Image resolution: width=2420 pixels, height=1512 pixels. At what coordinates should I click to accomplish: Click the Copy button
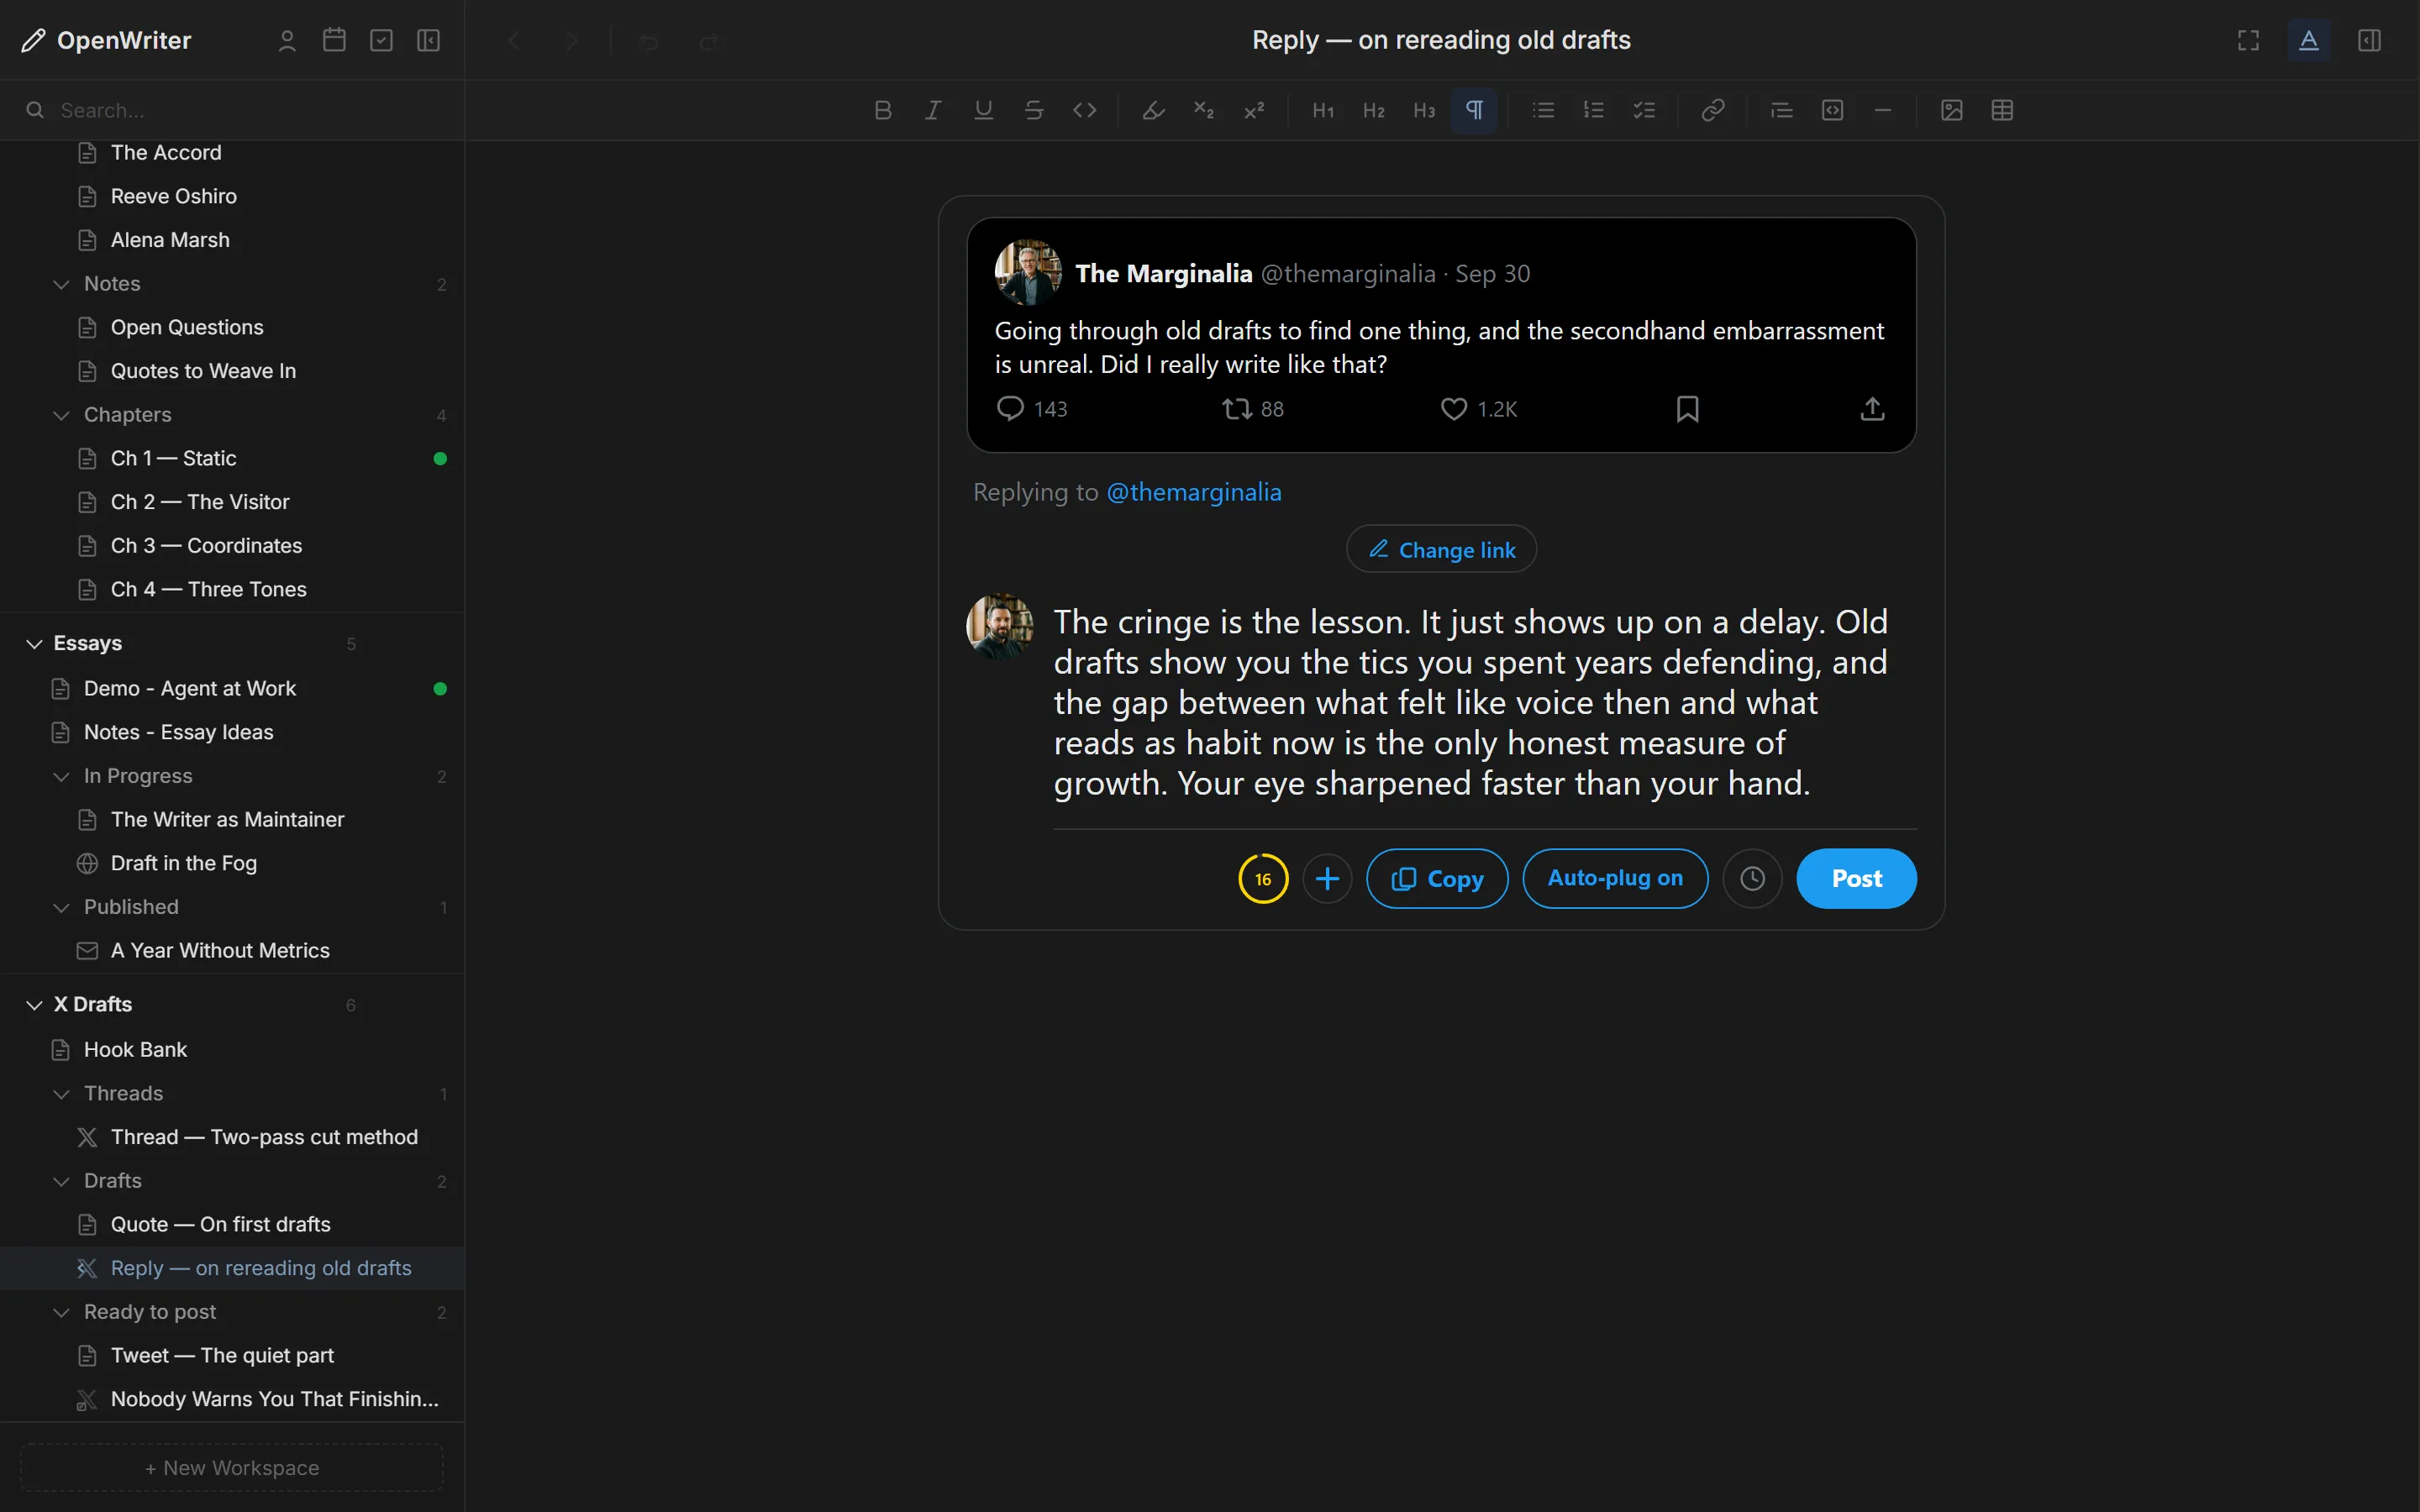(1437, 878)
